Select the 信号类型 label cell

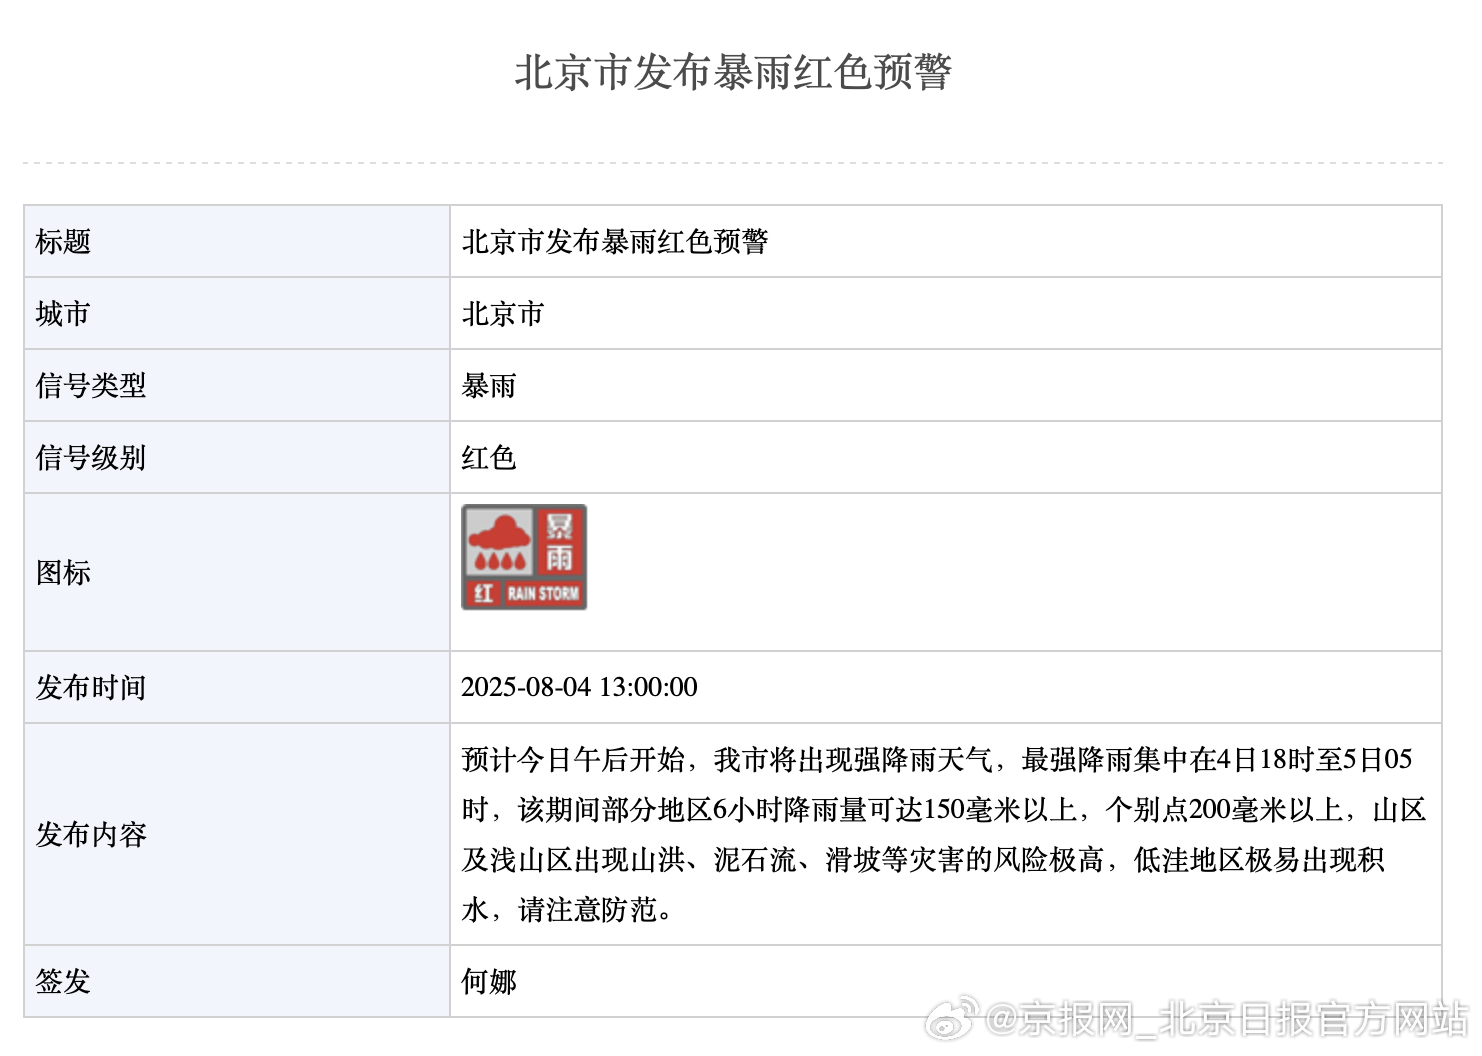[x=237, y=386]
